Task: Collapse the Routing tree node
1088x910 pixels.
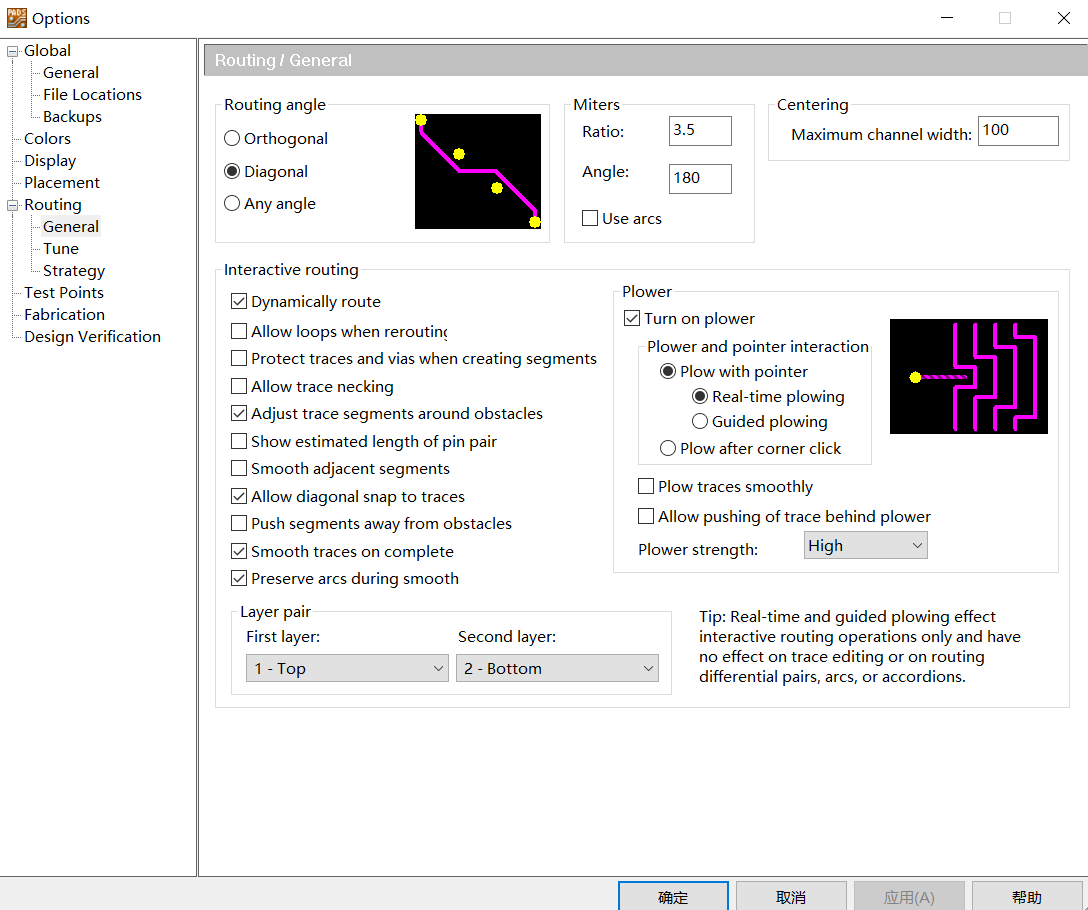Action: (x=12, y=205)
